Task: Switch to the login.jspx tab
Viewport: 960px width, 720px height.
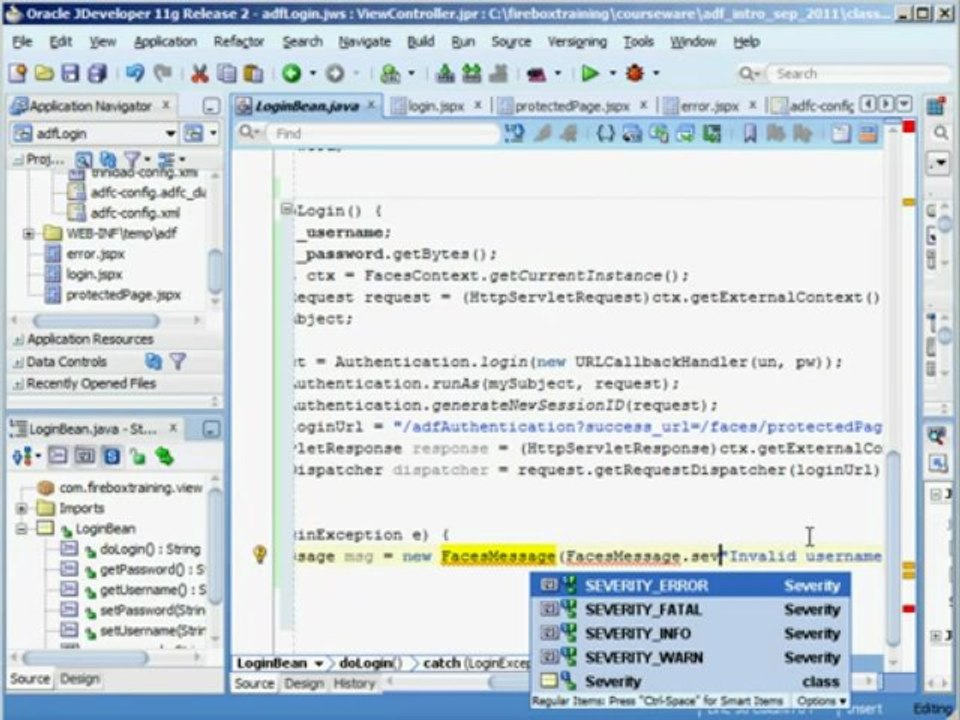Action: pyautogui.click(x=437, y=107)
